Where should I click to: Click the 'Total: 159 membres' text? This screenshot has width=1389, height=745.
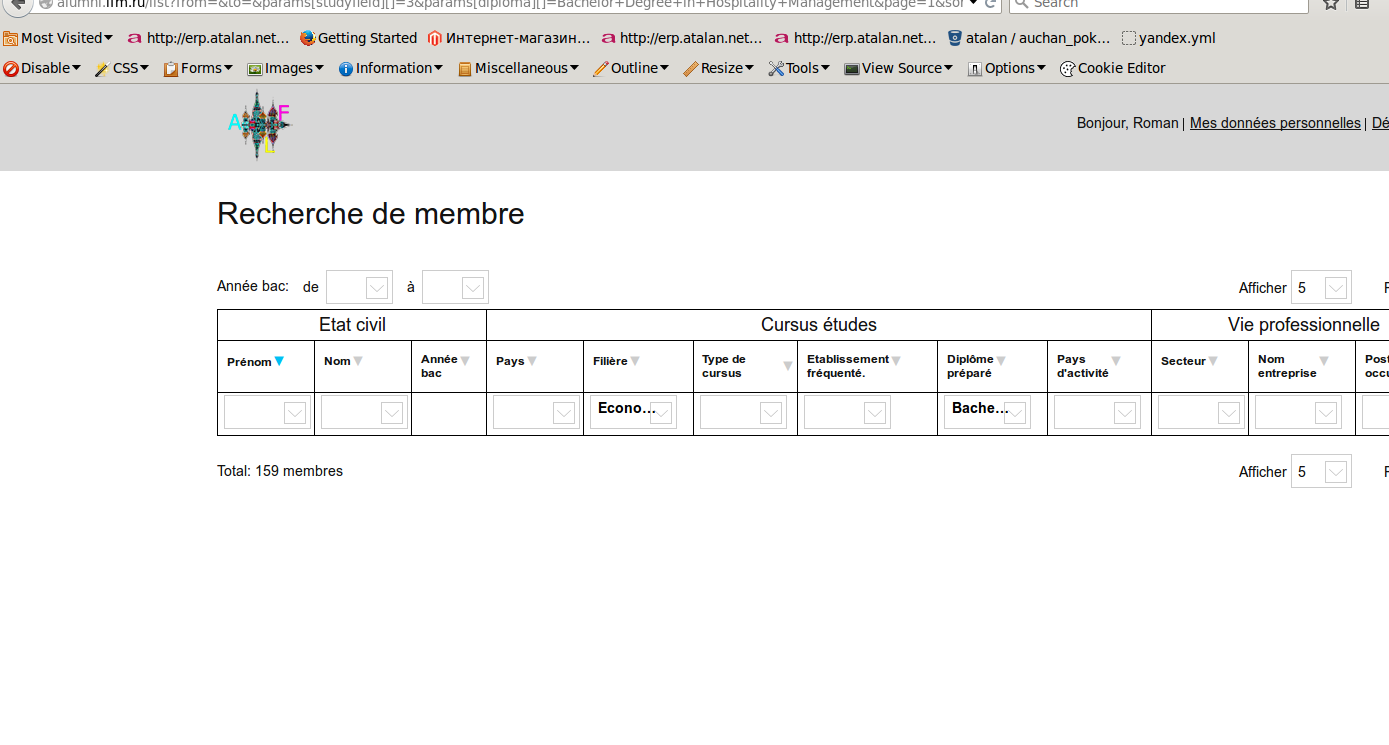280,471
